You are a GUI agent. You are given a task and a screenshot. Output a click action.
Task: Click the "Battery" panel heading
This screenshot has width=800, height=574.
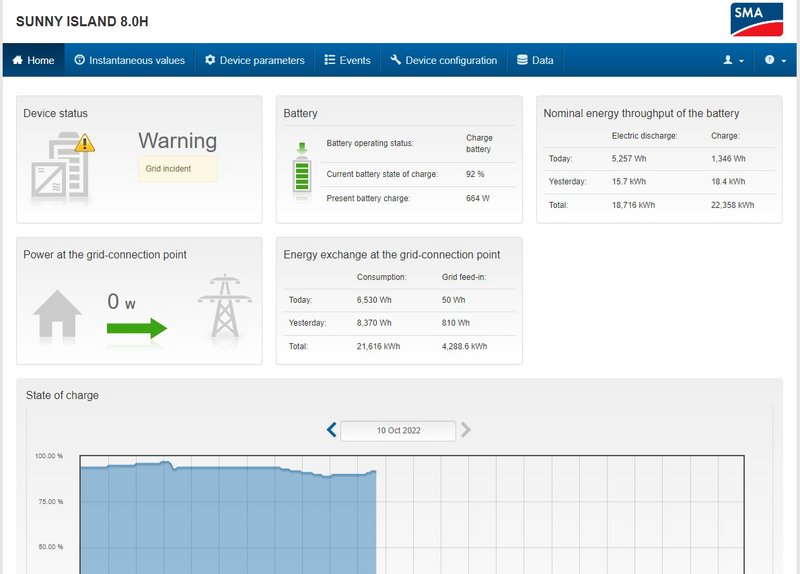coord(300,113)
